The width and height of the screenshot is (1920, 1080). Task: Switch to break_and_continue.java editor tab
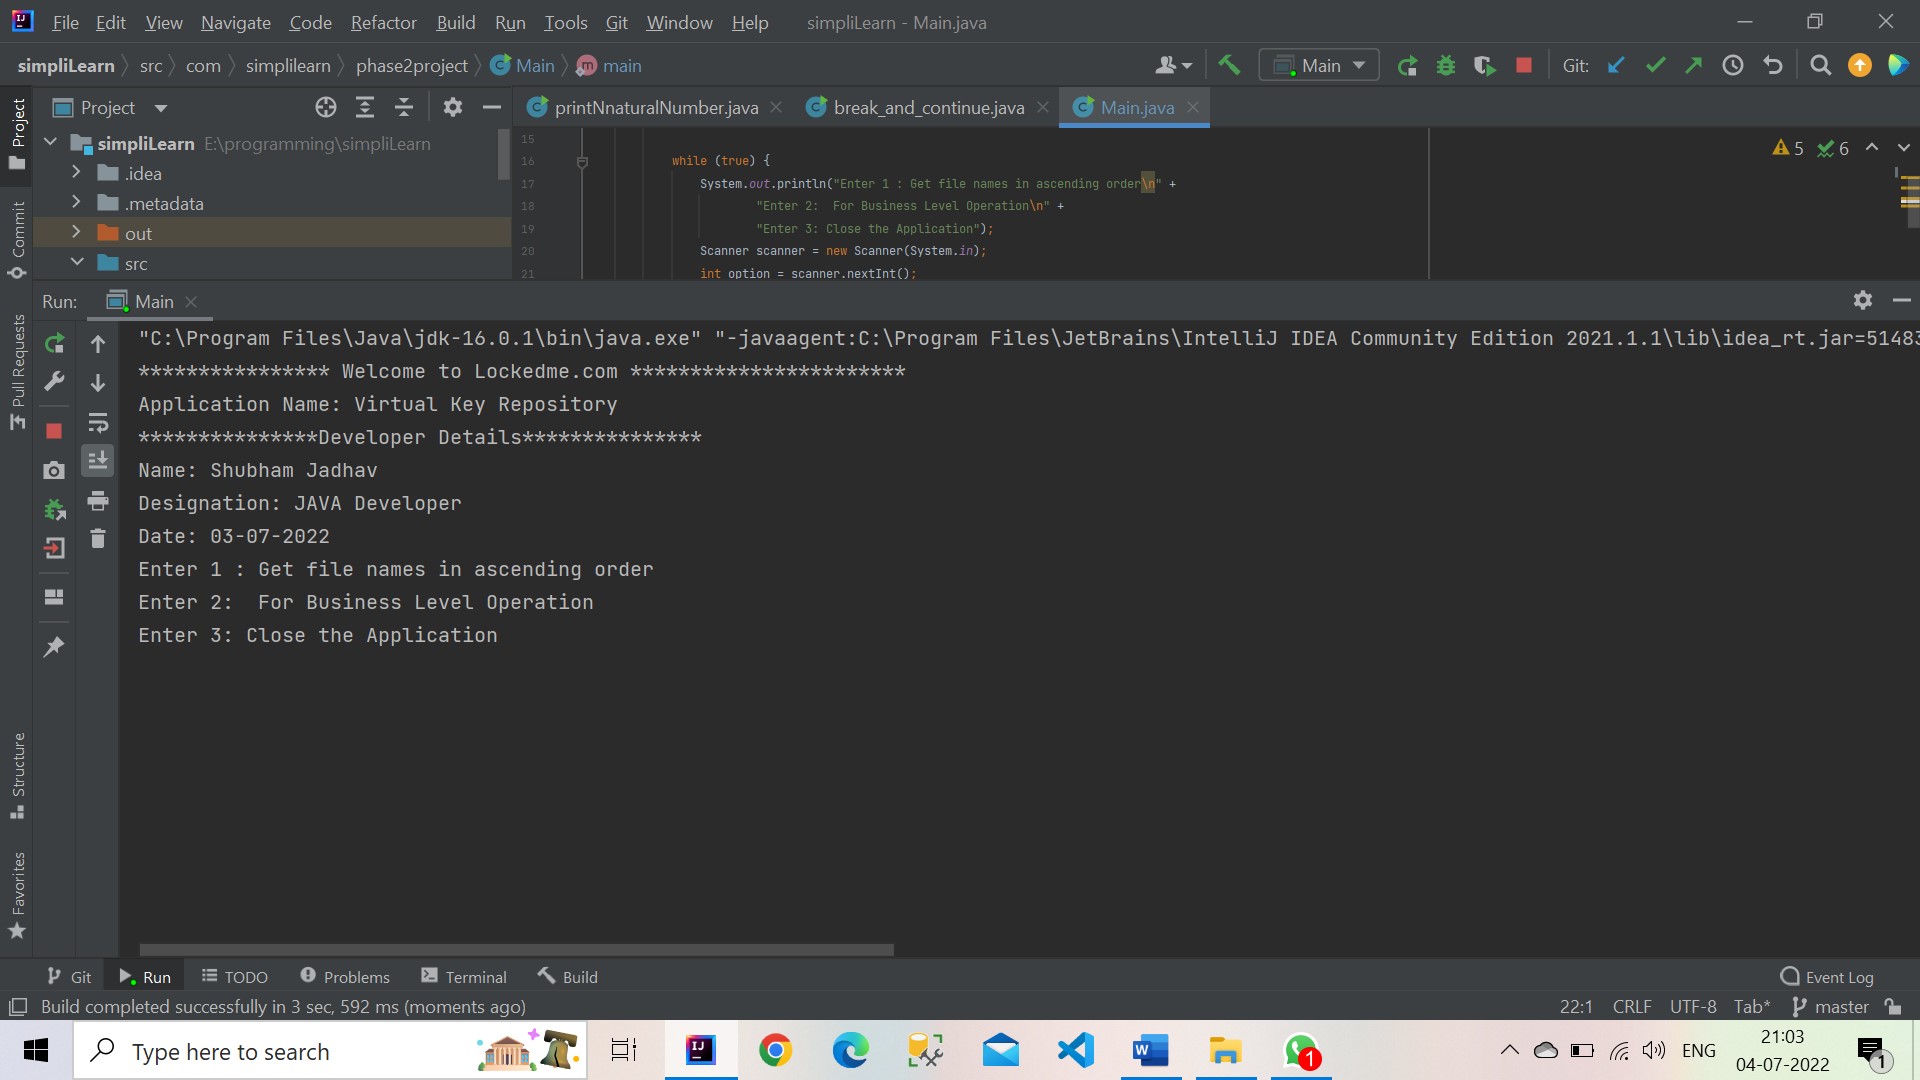pos(928,108)
